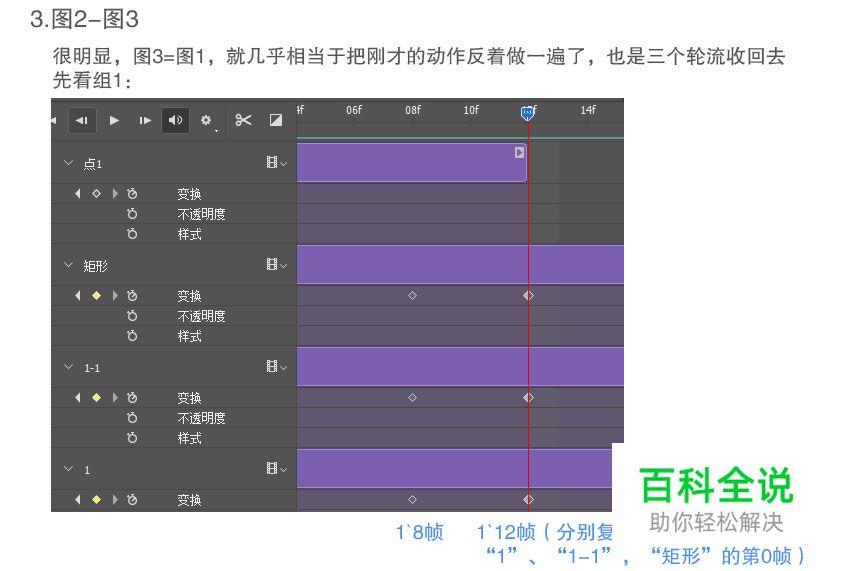Select the 点1 purple clip

coord(411,162)
